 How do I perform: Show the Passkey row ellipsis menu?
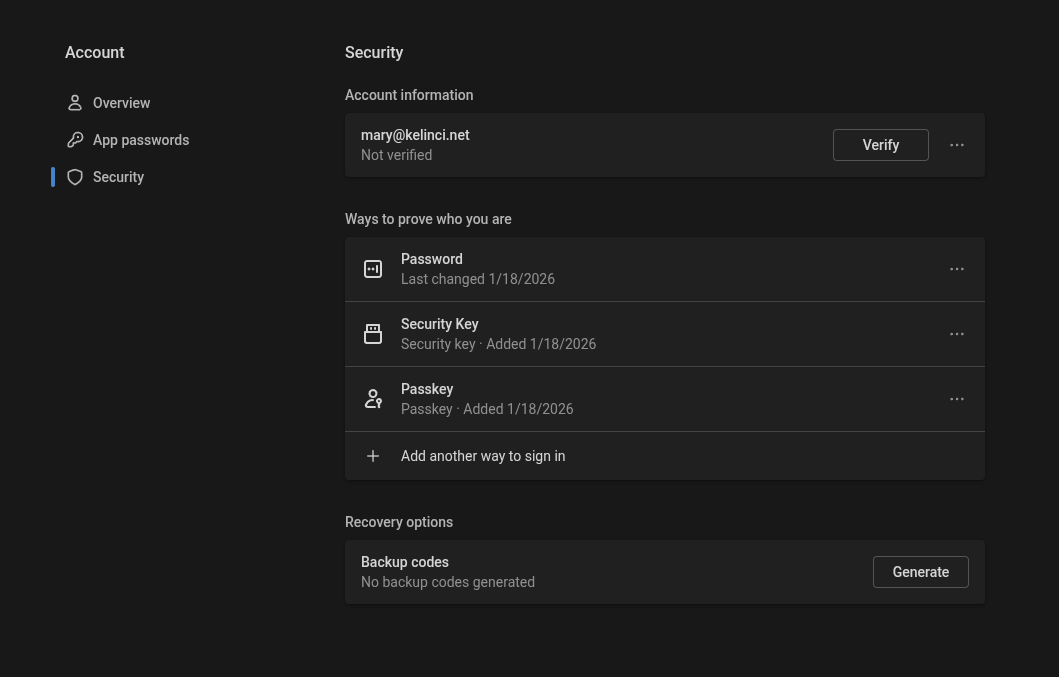(x=957, y=399)
